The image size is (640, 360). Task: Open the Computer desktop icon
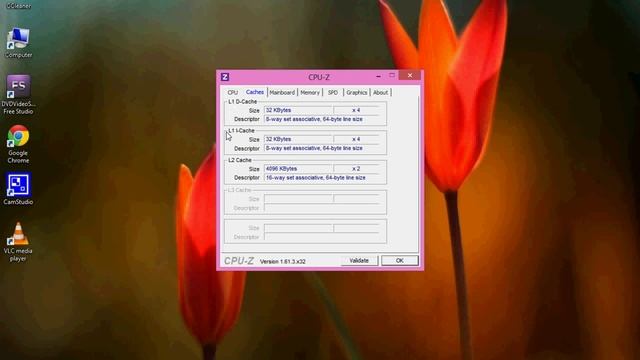point(18,43)
